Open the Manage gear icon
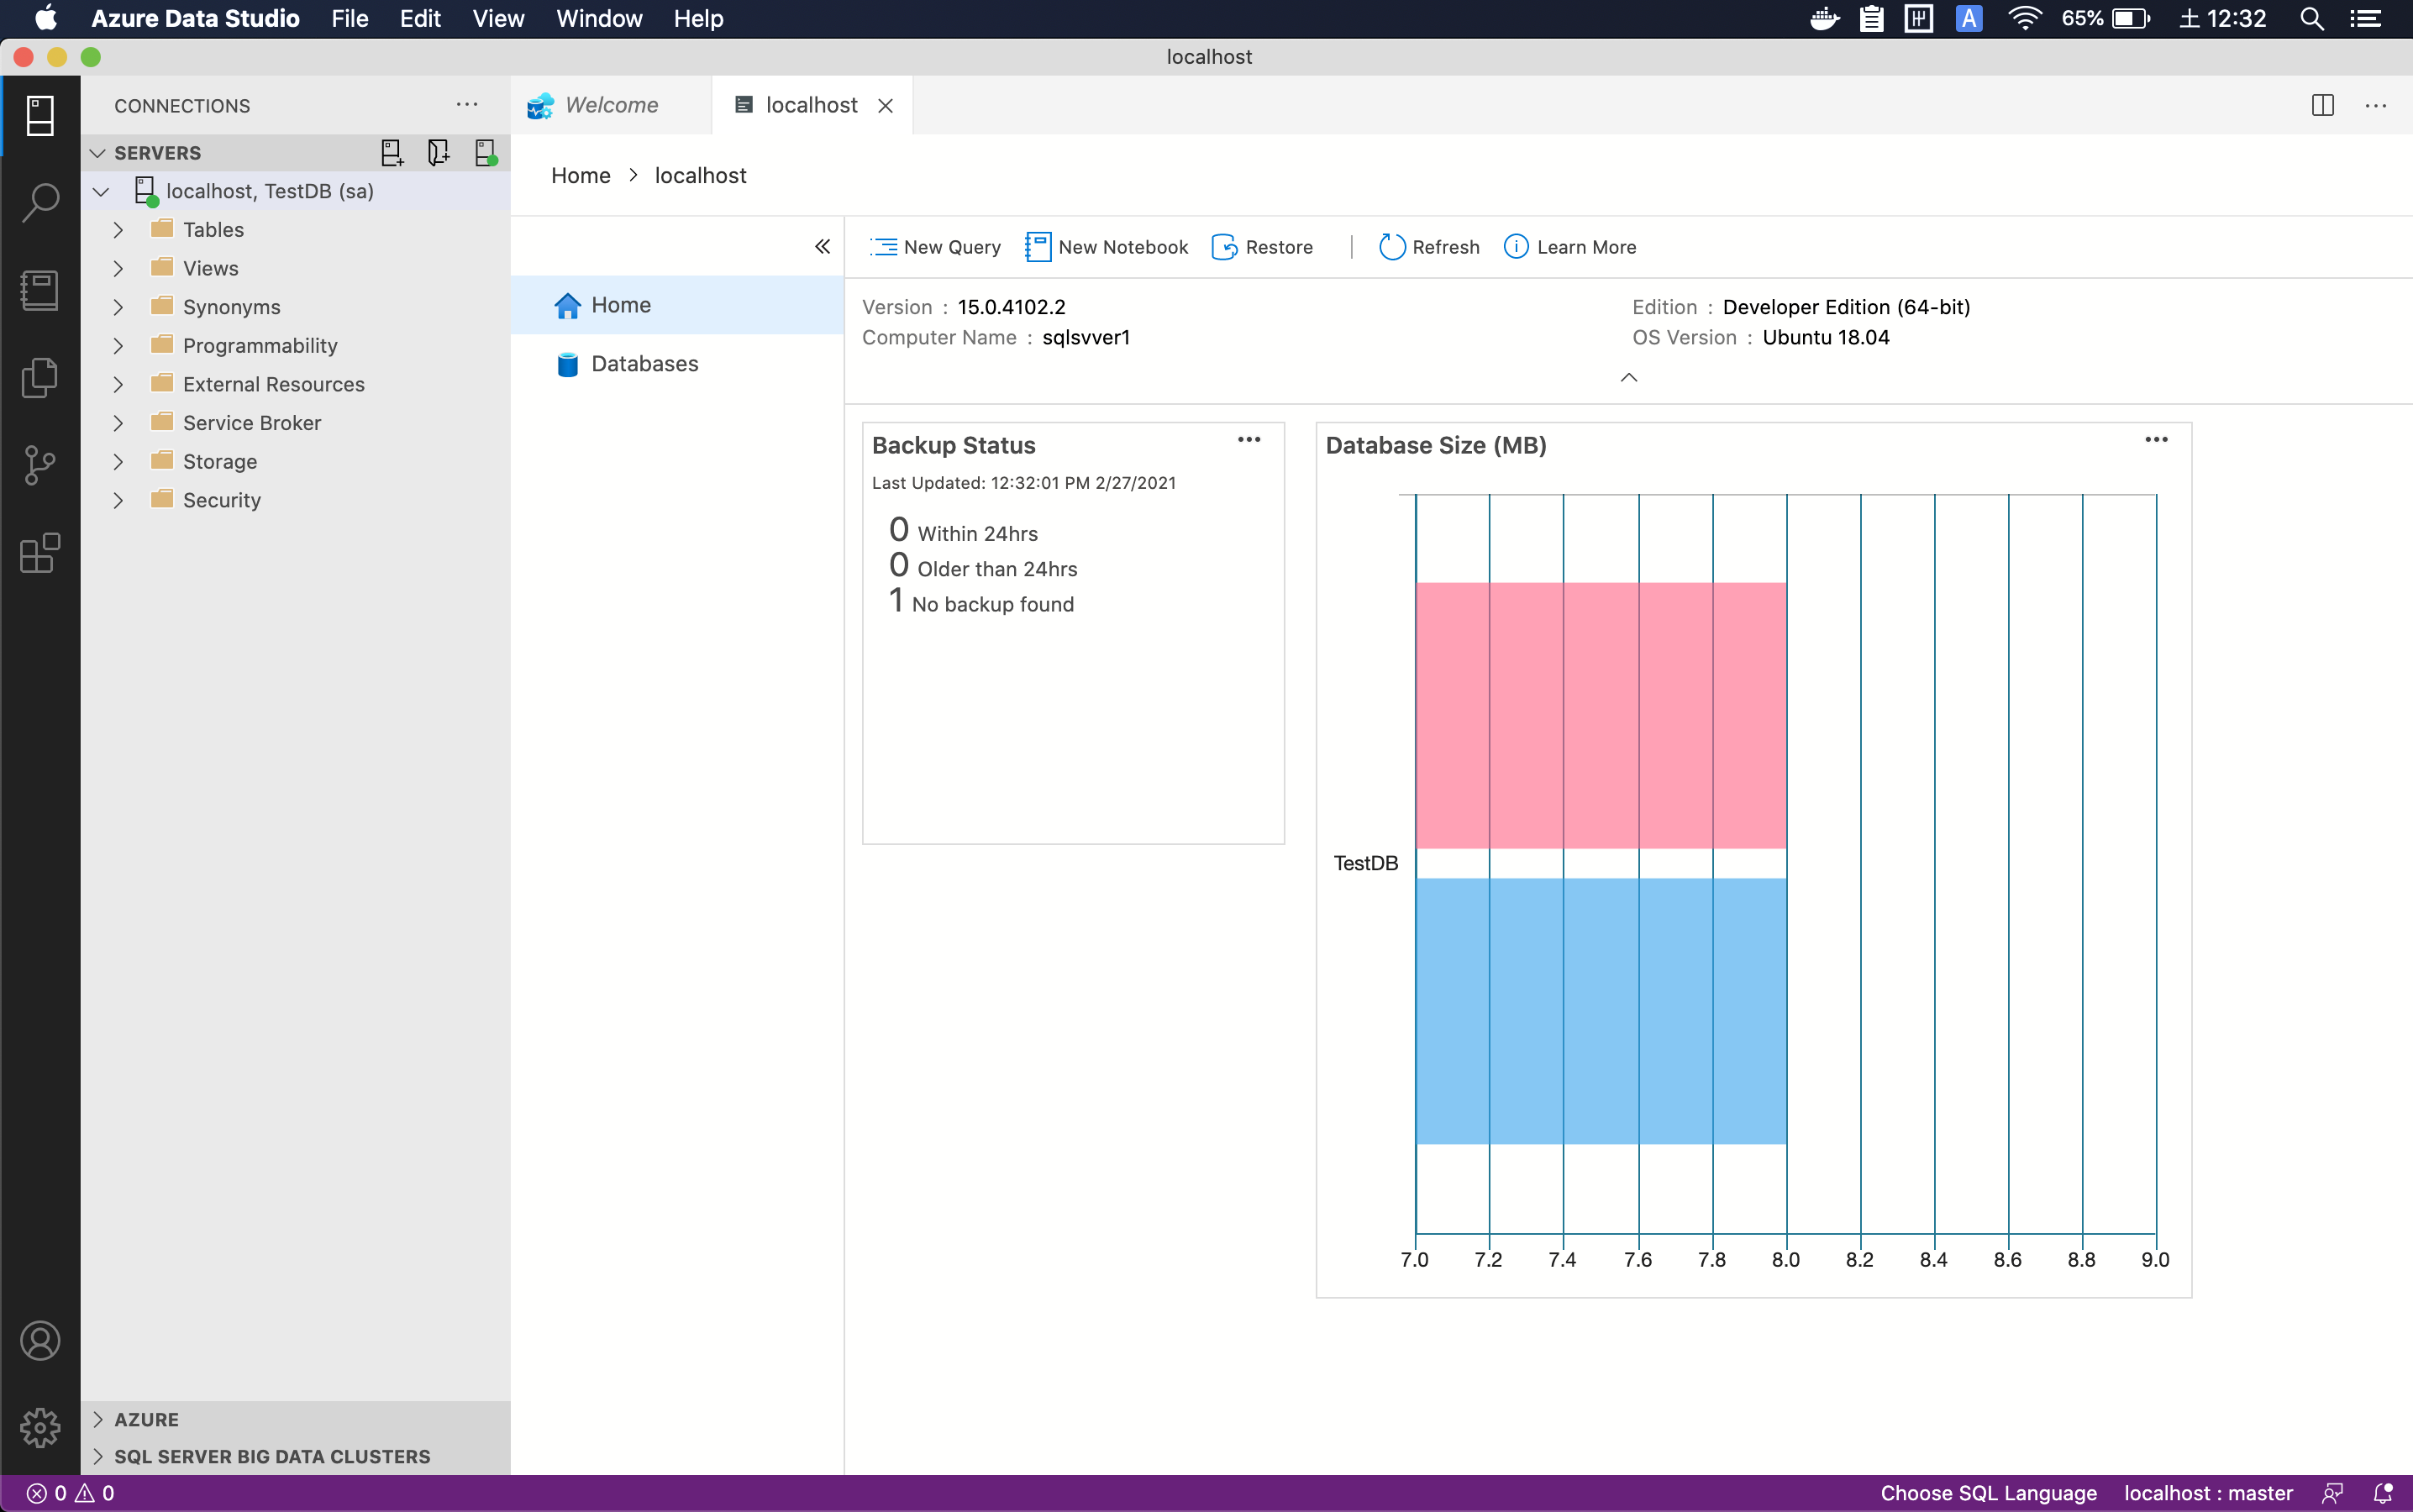2413x1512 pixels. click(x=40, y=1427)
